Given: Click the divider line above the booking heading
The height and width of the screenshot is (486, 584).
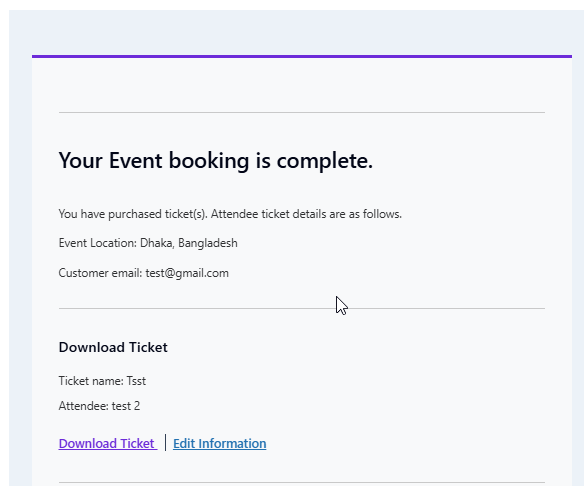Looking at the screenshot, I should click(x=302, y=112).
